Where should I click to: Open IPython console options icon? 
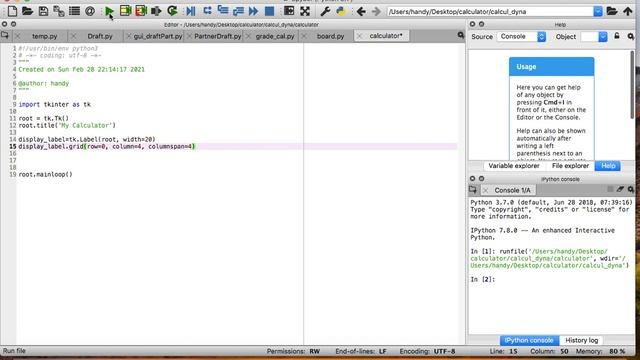pyautogui.click(x=631, y=189)
